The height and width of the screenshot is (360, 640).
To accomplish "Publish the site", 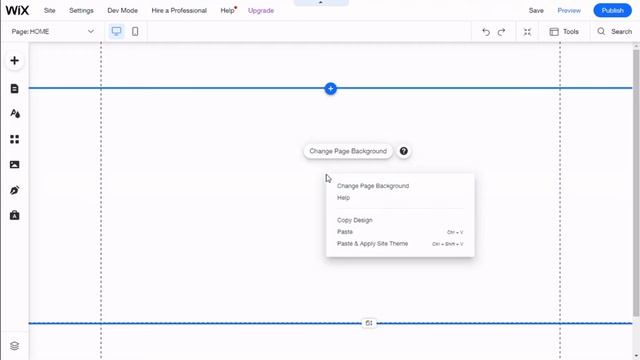I will (612, 11).
